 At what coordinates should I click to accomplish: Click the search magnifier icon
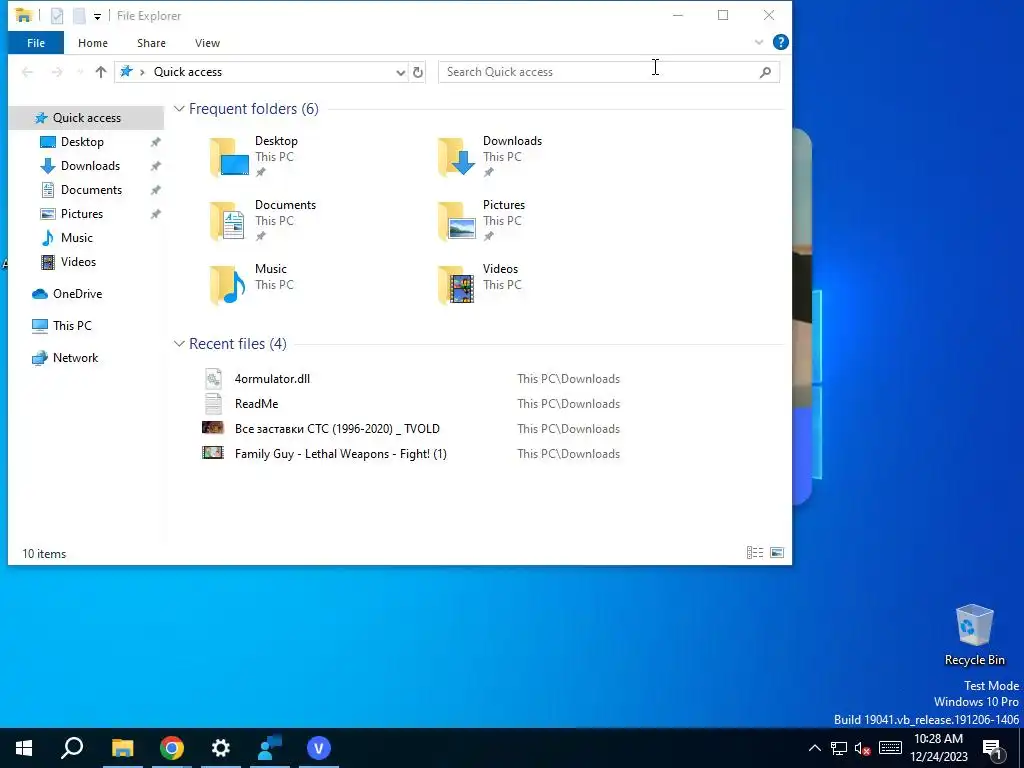click(765, 72)
